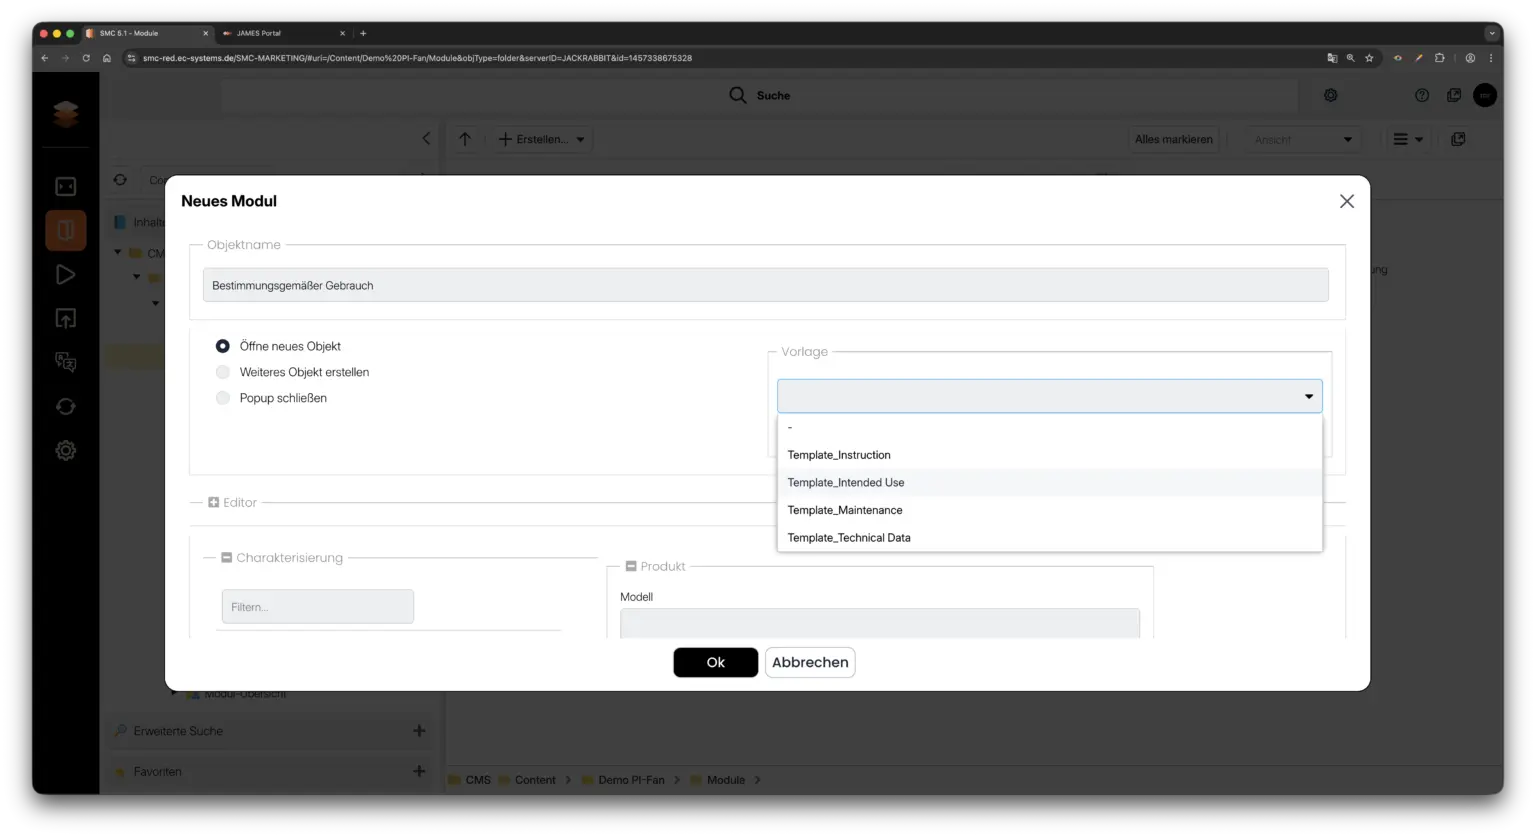The height and width of the screenshot is (837, 1536).
Task: Select the 'Öffne neues Objekt' radio button
Action: click(223, 346)
